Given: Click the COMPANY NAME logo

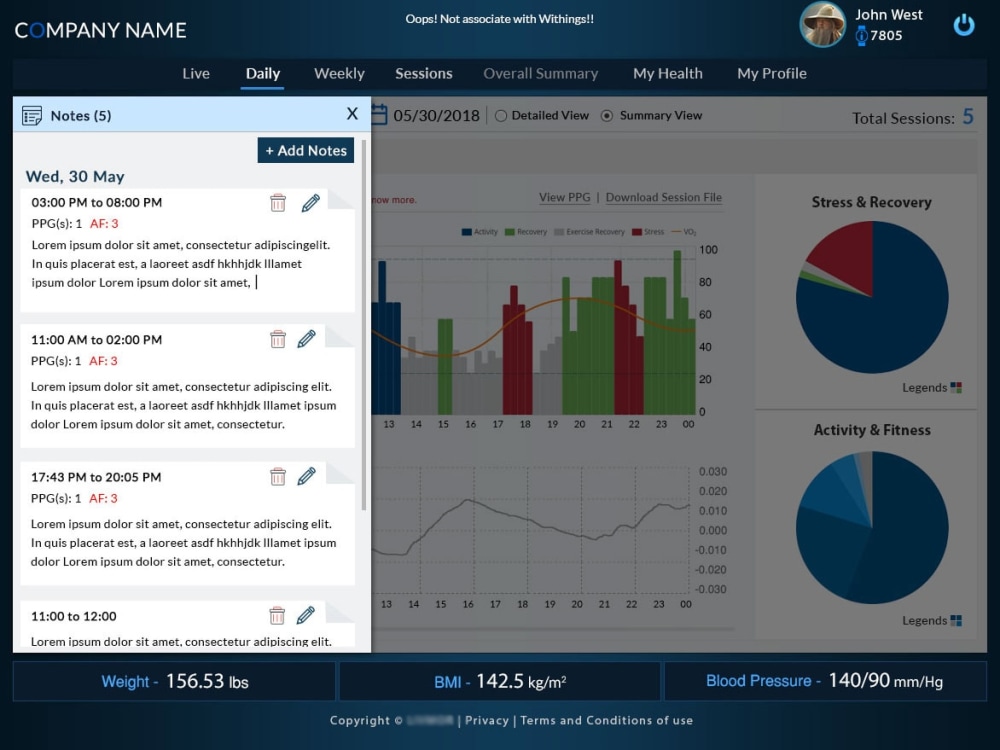Looking at the screenshot, I should click(x=100, y=30).
